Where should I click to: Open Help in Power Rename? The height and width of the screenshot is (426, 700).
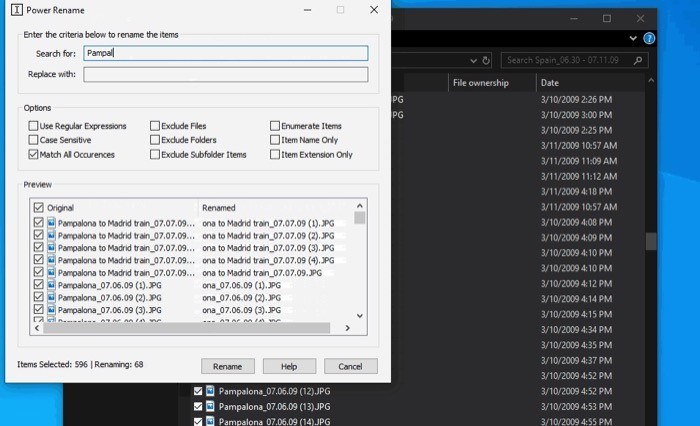pyautogui.click(x=289, y=366)
